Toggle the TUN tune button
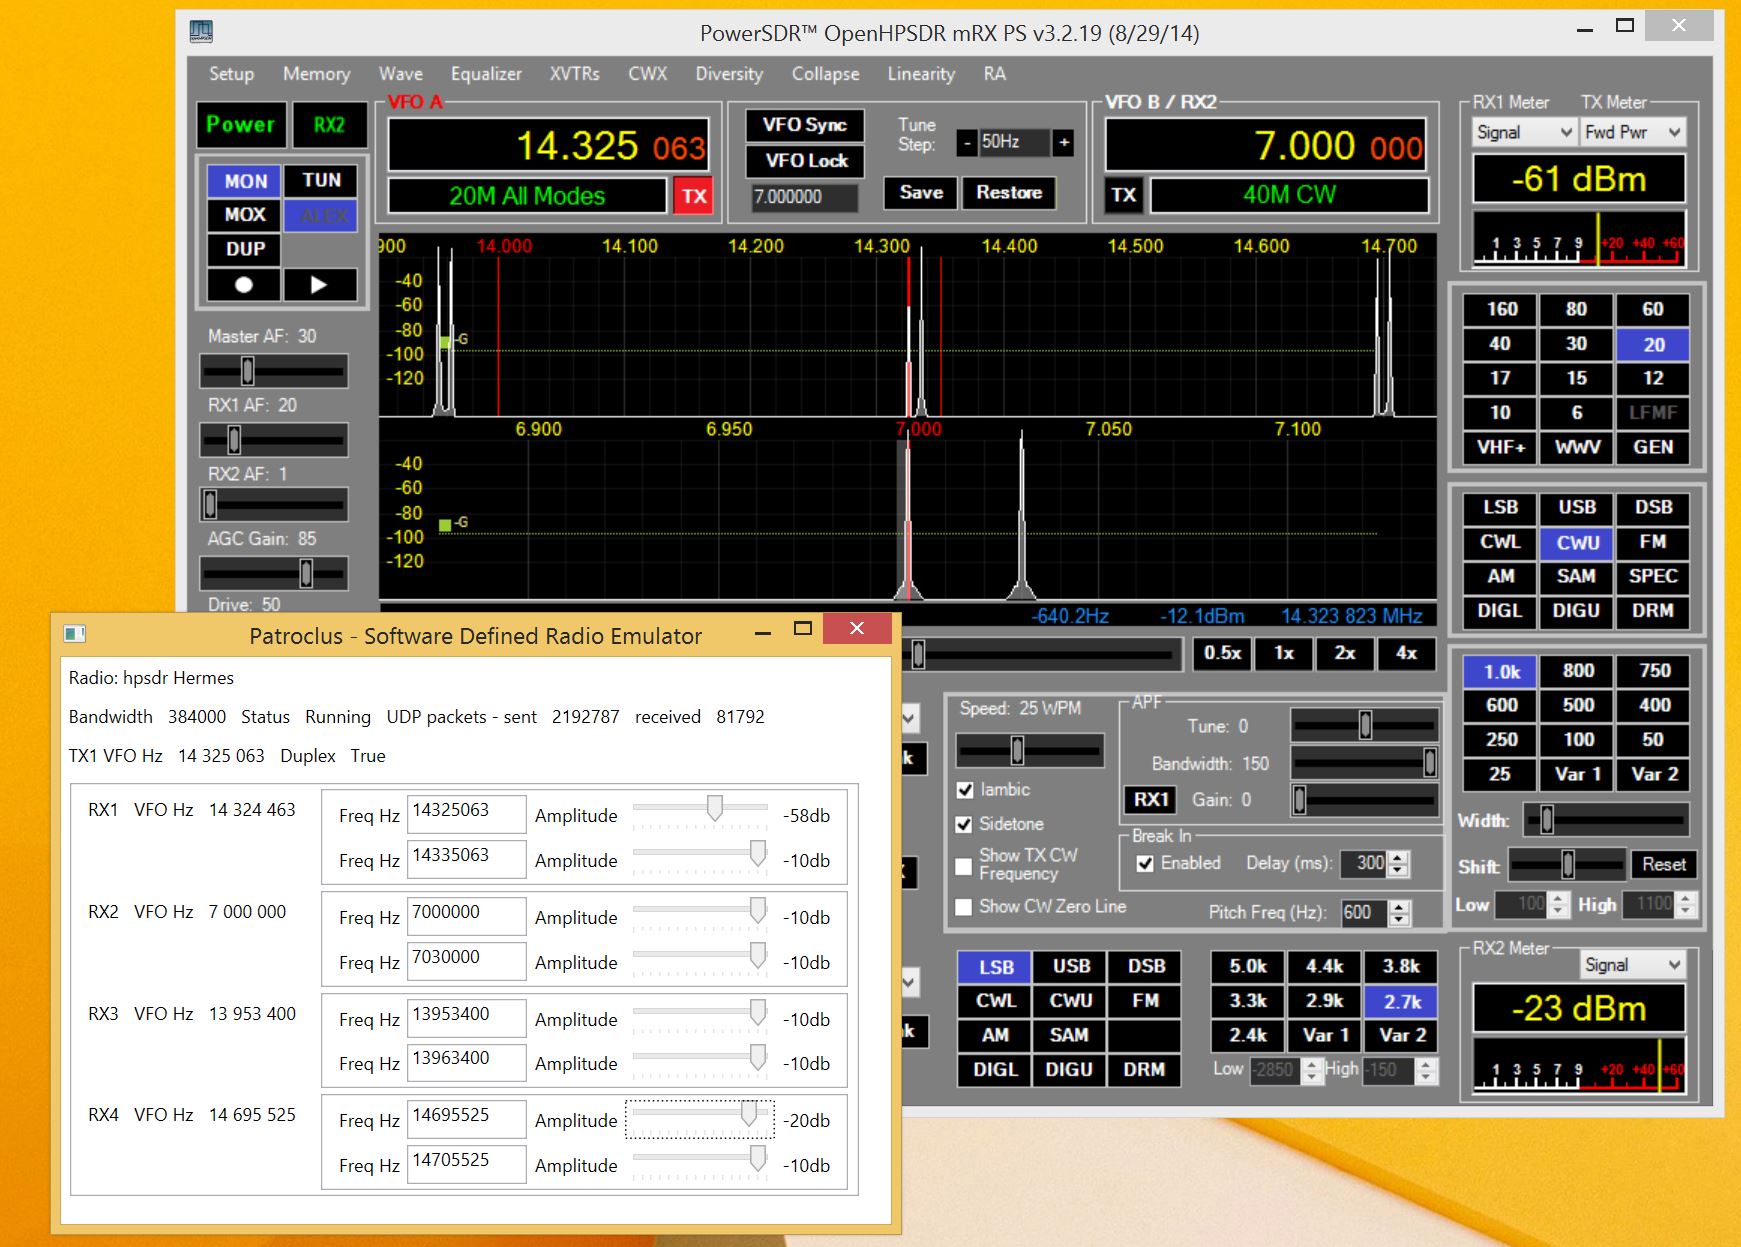The width and height of the screenshot is (1741, 1247). (321, 180)
